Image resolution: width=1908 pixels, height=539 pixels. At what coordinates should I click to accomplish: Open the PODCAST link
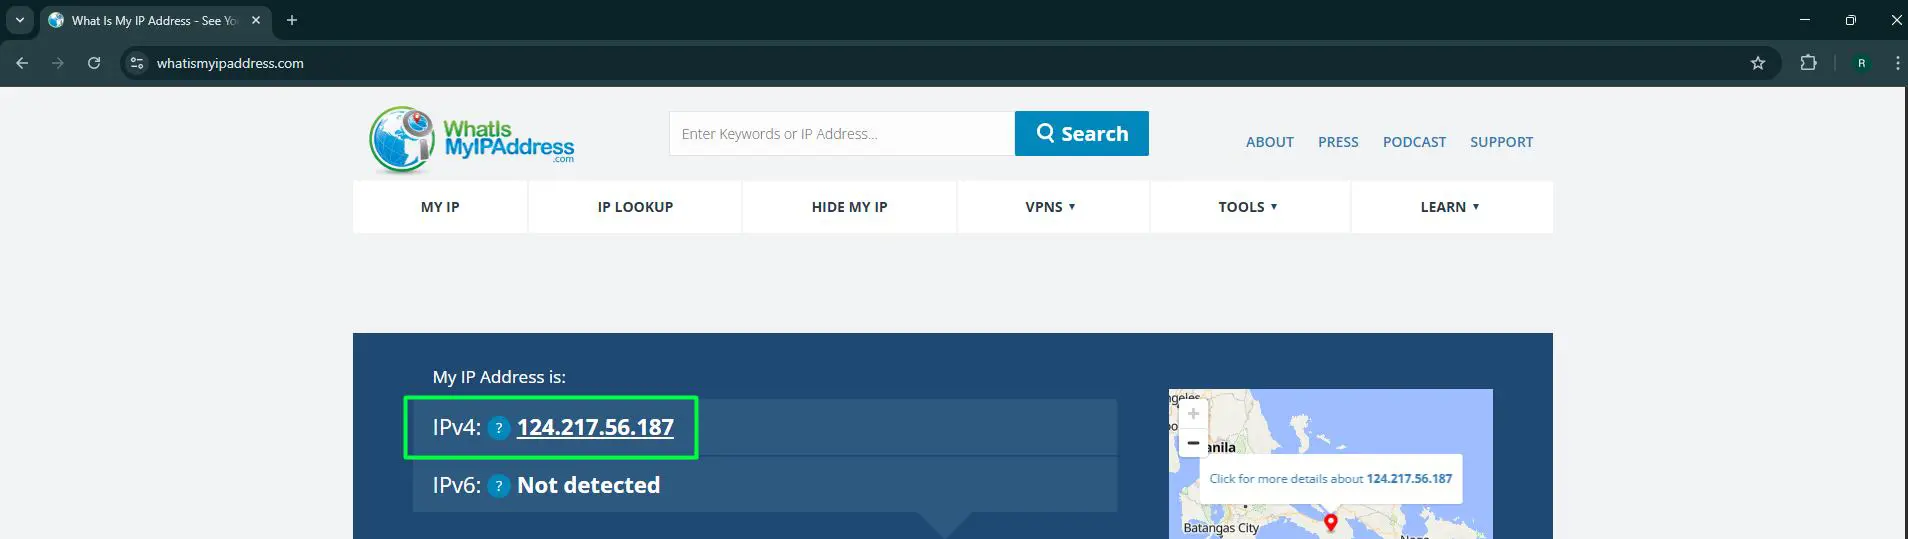[x=1414, y=142]
